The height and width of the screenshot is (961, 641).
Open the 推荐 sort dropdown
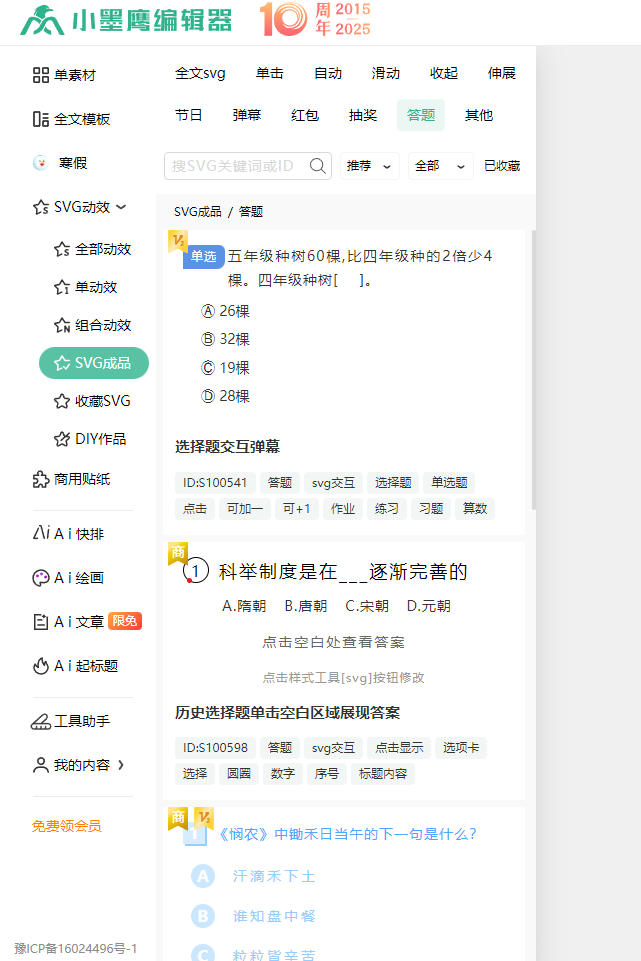tap(370, 166)
